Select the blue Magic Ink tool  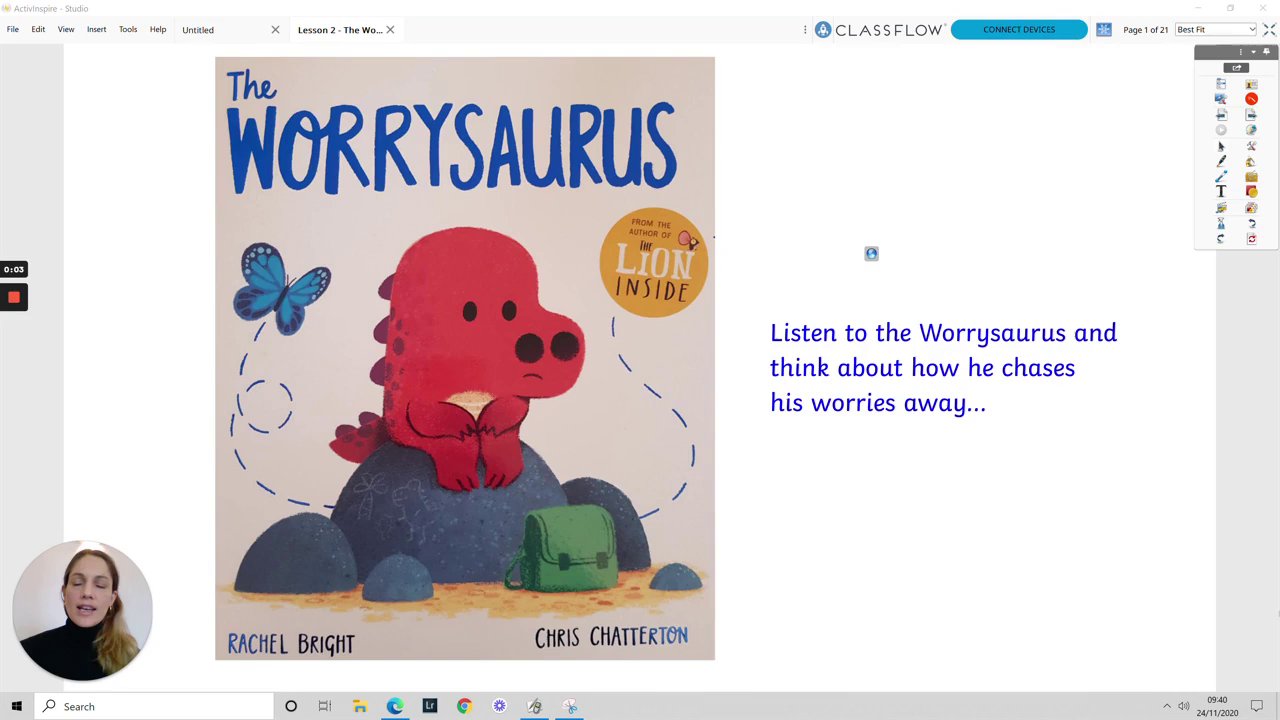(1221, 177)
